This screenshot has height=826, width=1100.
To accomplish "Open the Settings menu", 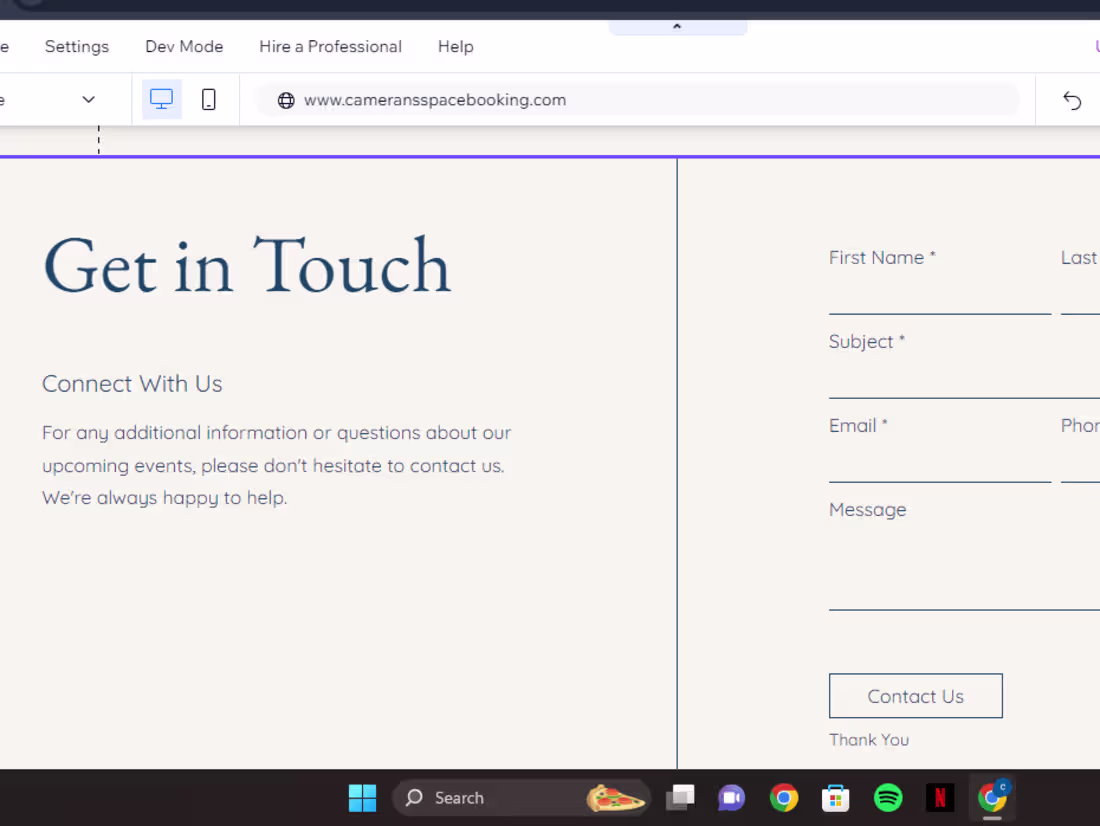I will pyautogui.click(x=76, y=46).
